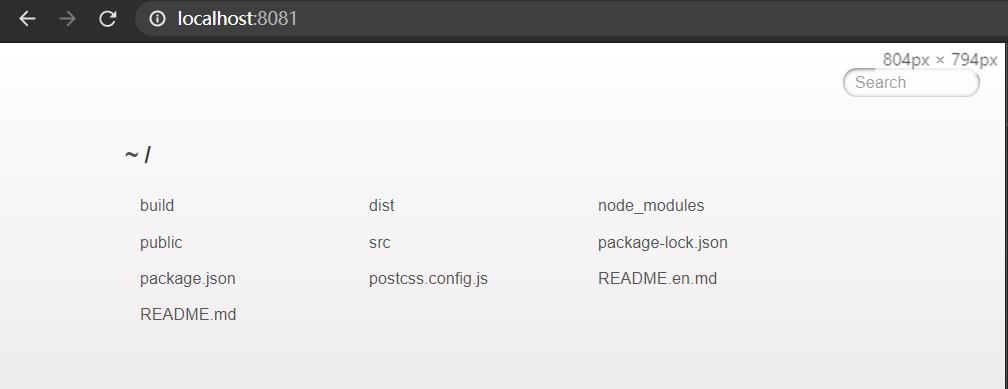The height and width of the screenshot is (389, 1008).
Task: Click the browser forward arrow
Action: 67,19
